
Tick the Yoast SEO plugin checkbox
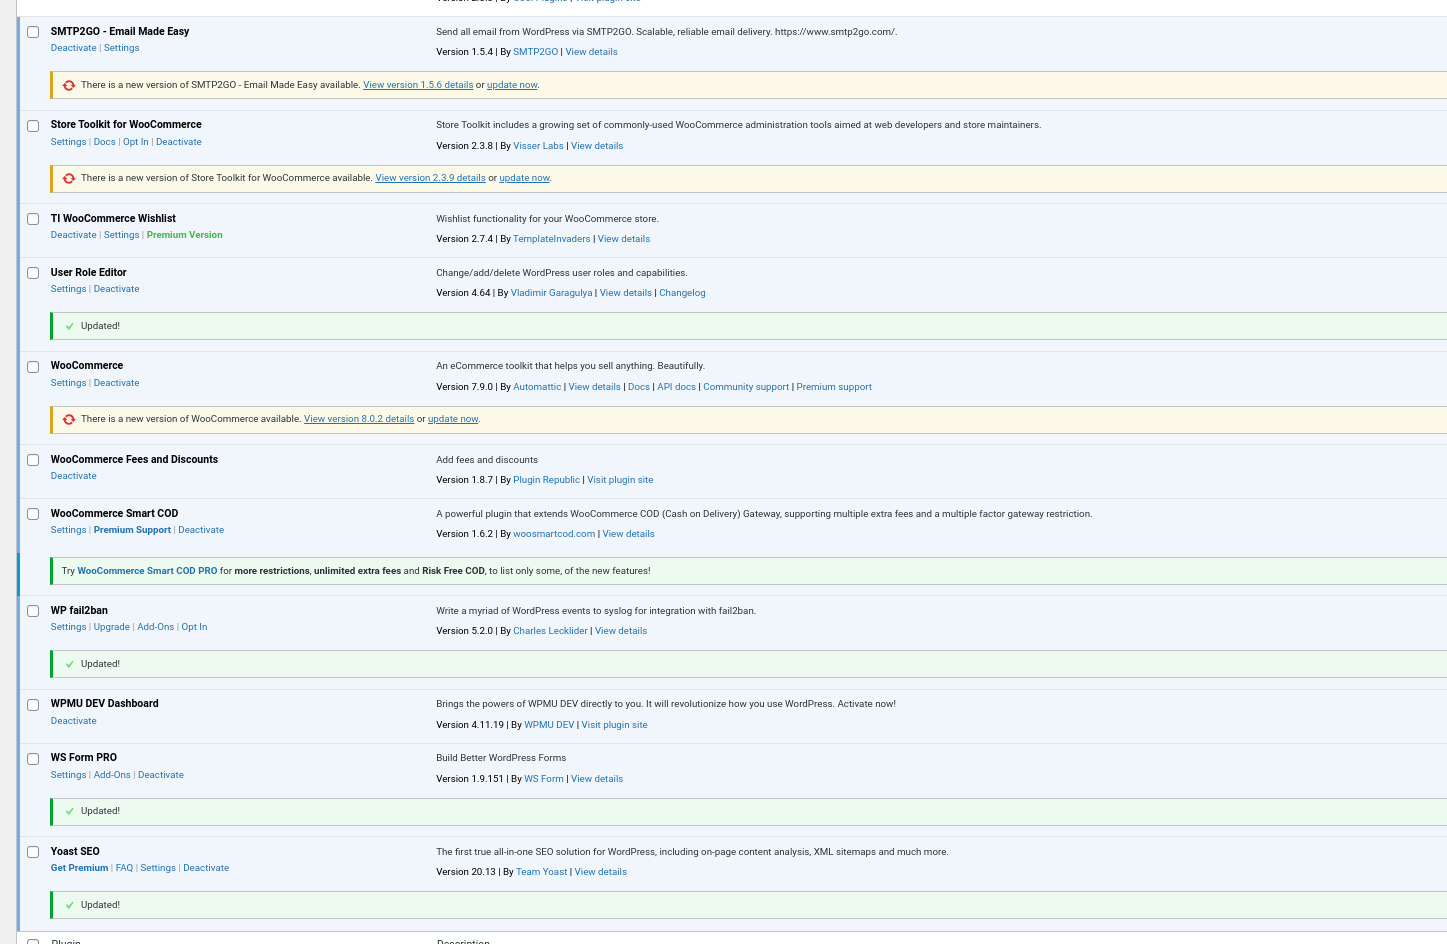pyautogui.click(x=33, y=852)
